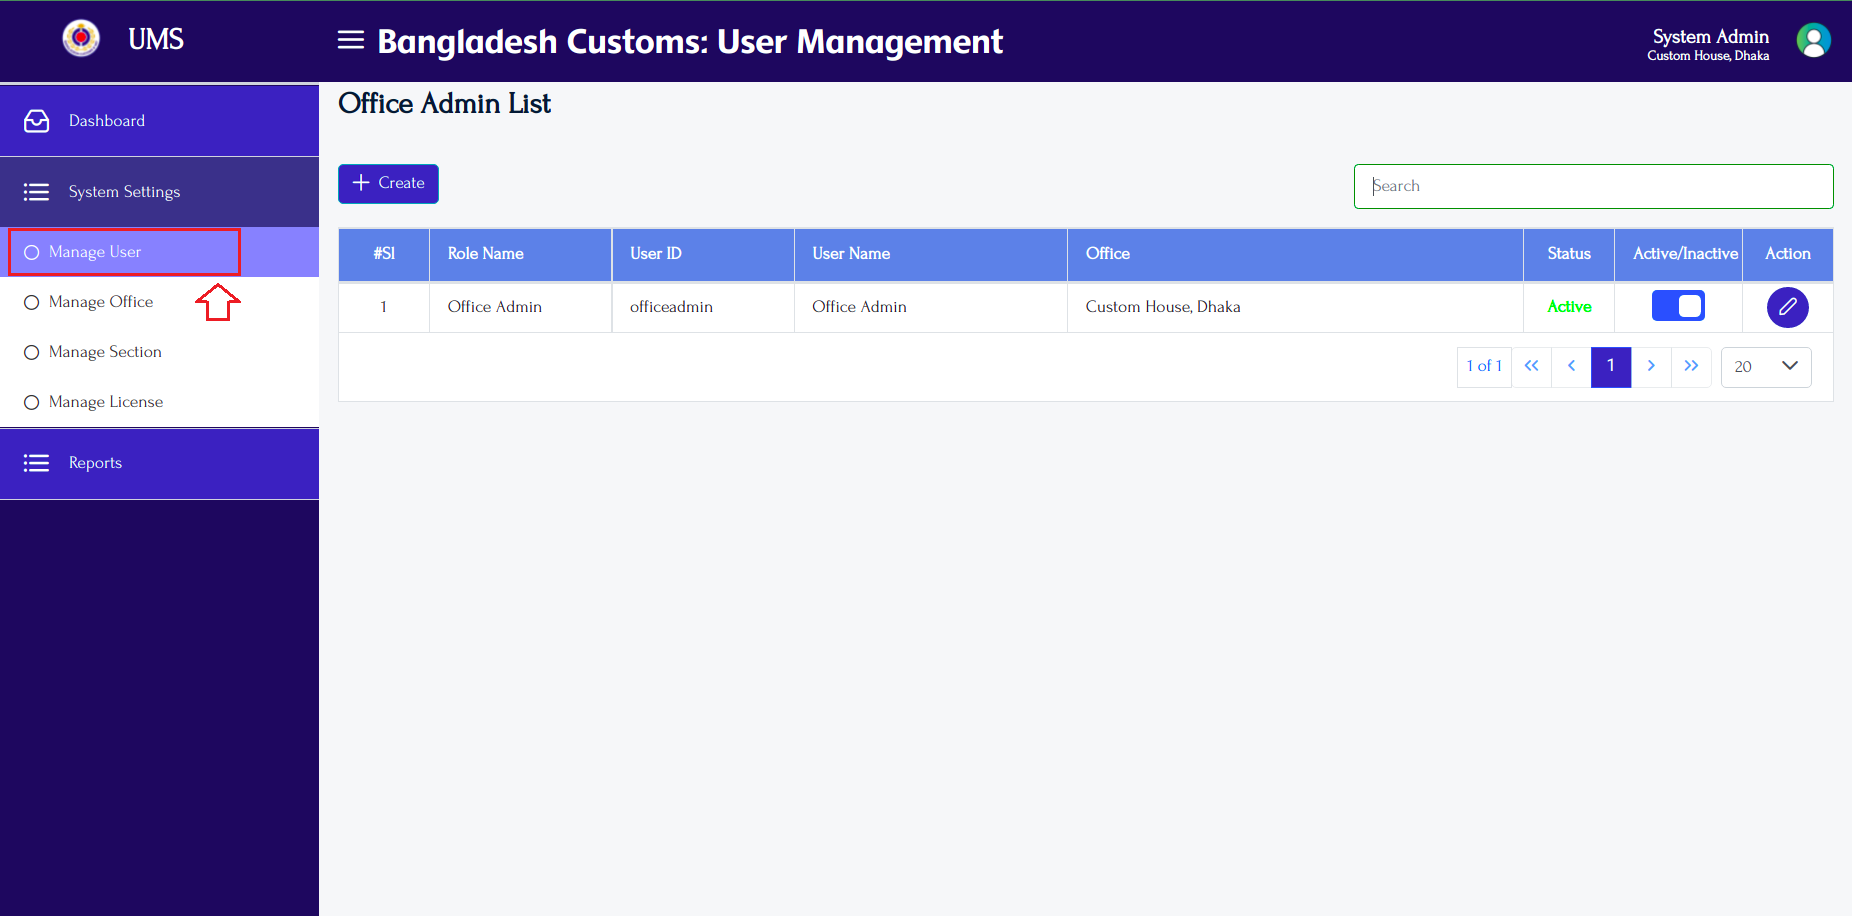Click the green 'Active' status text
Screen dimensions: 1852x916
1569,307
